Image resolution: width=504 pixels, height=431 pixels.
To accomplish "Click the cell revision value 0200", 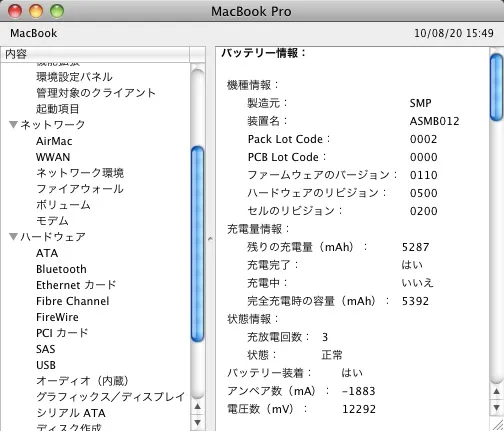I will tap(423, 211).
